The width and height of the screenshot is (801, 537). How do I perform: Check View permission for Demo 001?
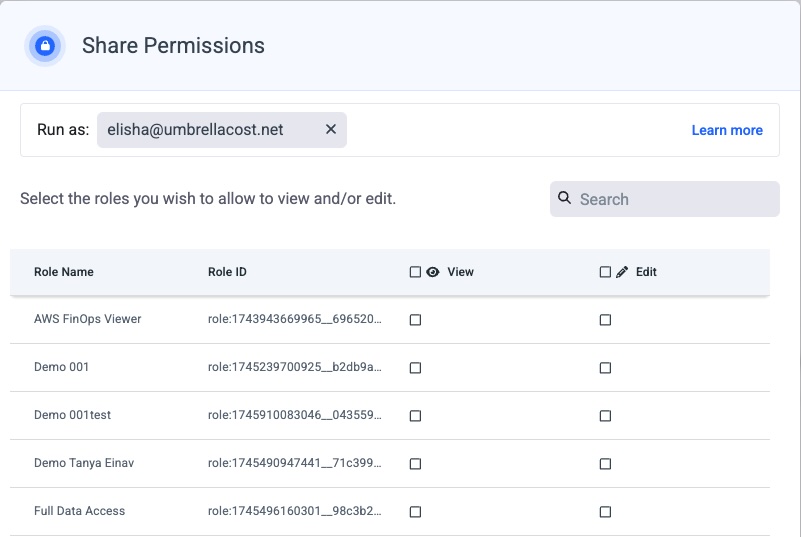pyautogui.click(x=415, y=368)
